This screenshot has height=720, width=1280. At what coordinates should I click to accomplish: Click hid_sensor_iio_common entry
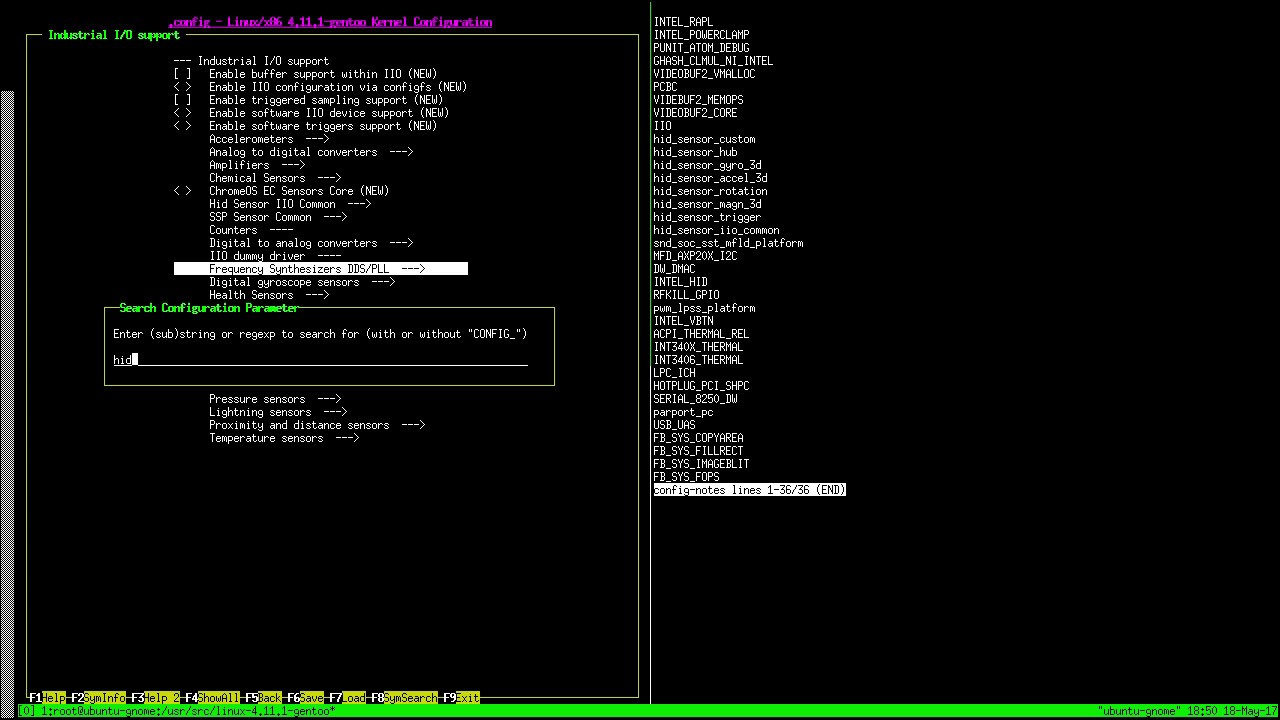[x=716, y=230]
